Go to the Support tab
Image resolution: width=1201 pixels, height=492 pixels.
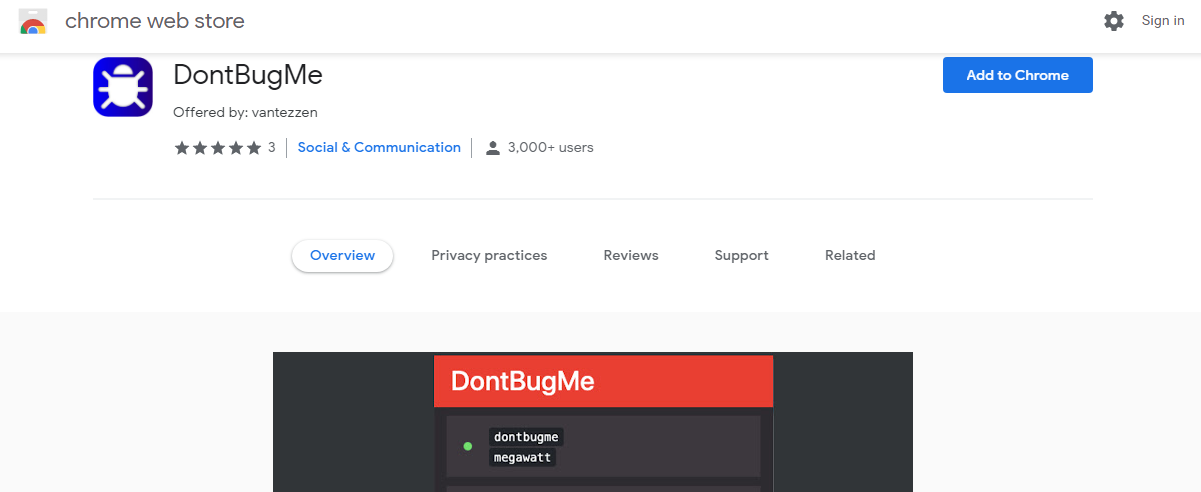click(x=741, y=256)
